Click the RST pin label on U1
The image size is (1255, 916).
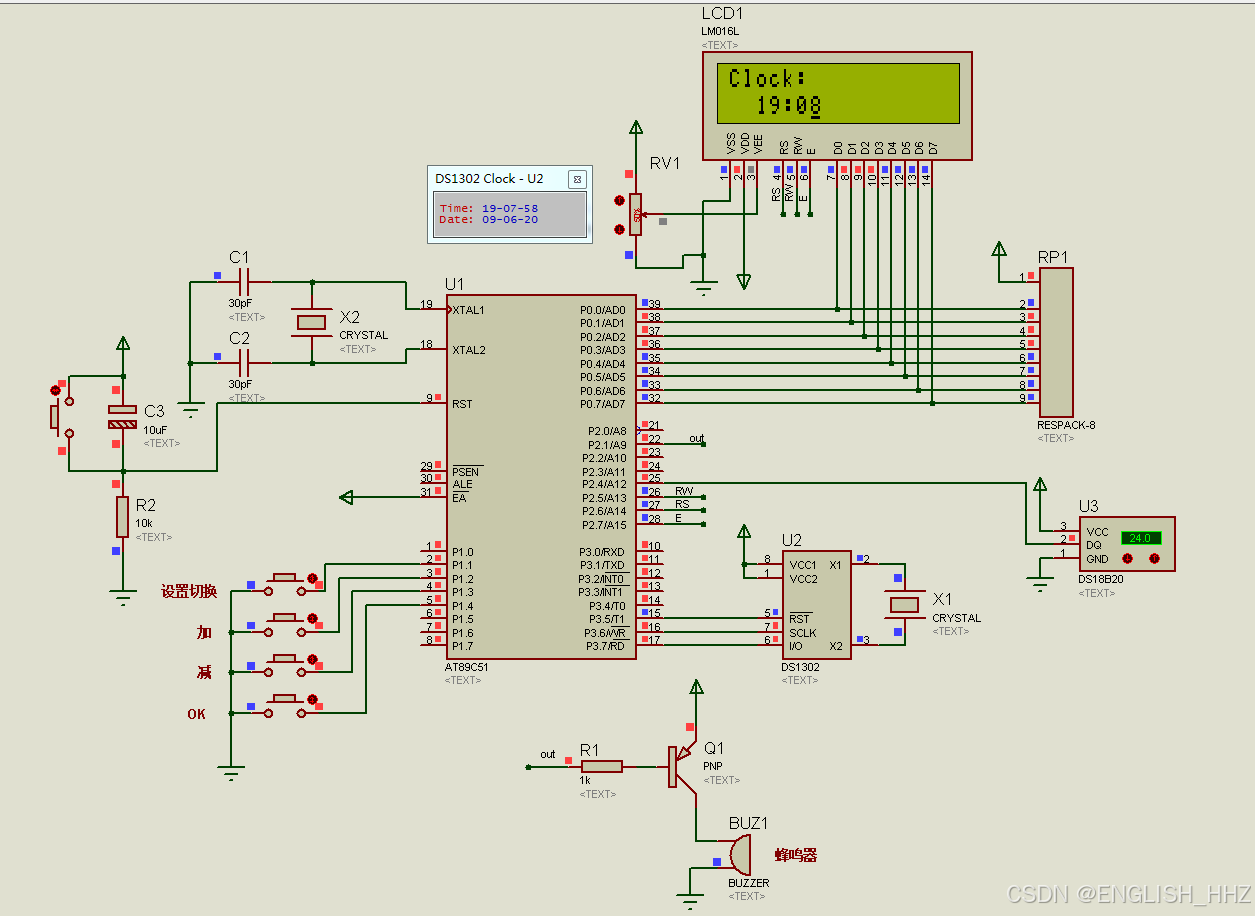tap(462, 404)
